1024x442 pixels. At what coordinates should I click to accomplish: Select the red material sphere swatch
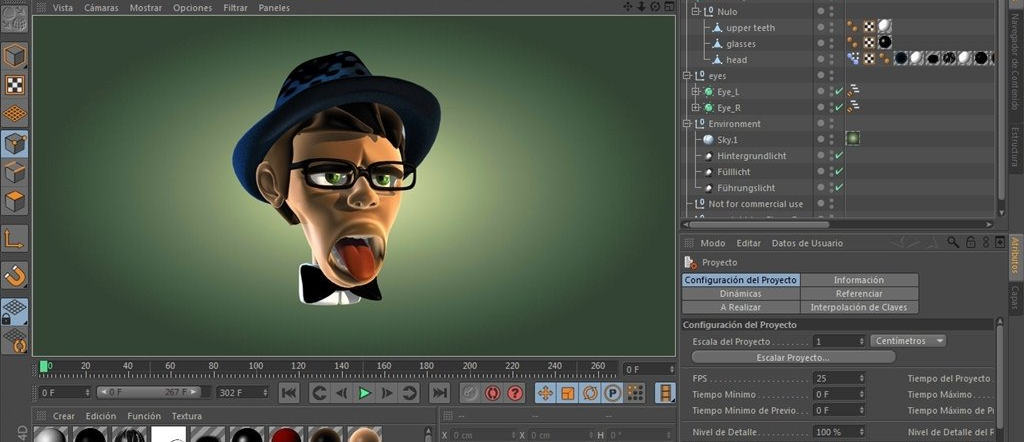pyautogui.click(x=285, y=435)
